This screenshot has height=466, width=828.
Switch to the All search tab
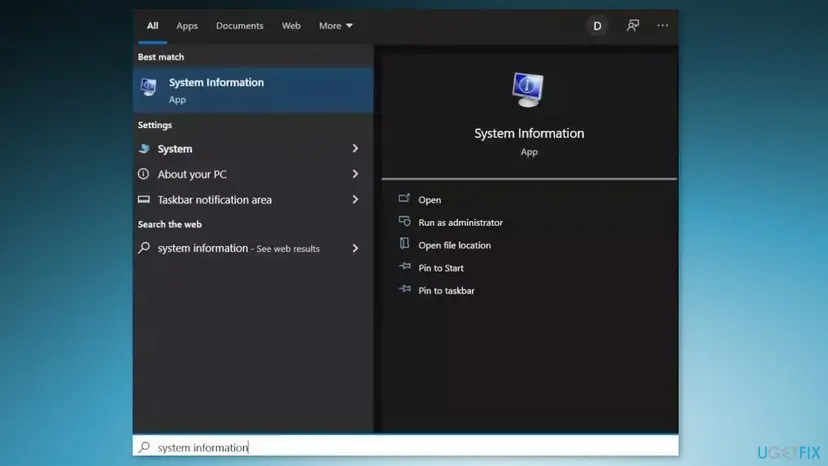[x=153, y=25]
